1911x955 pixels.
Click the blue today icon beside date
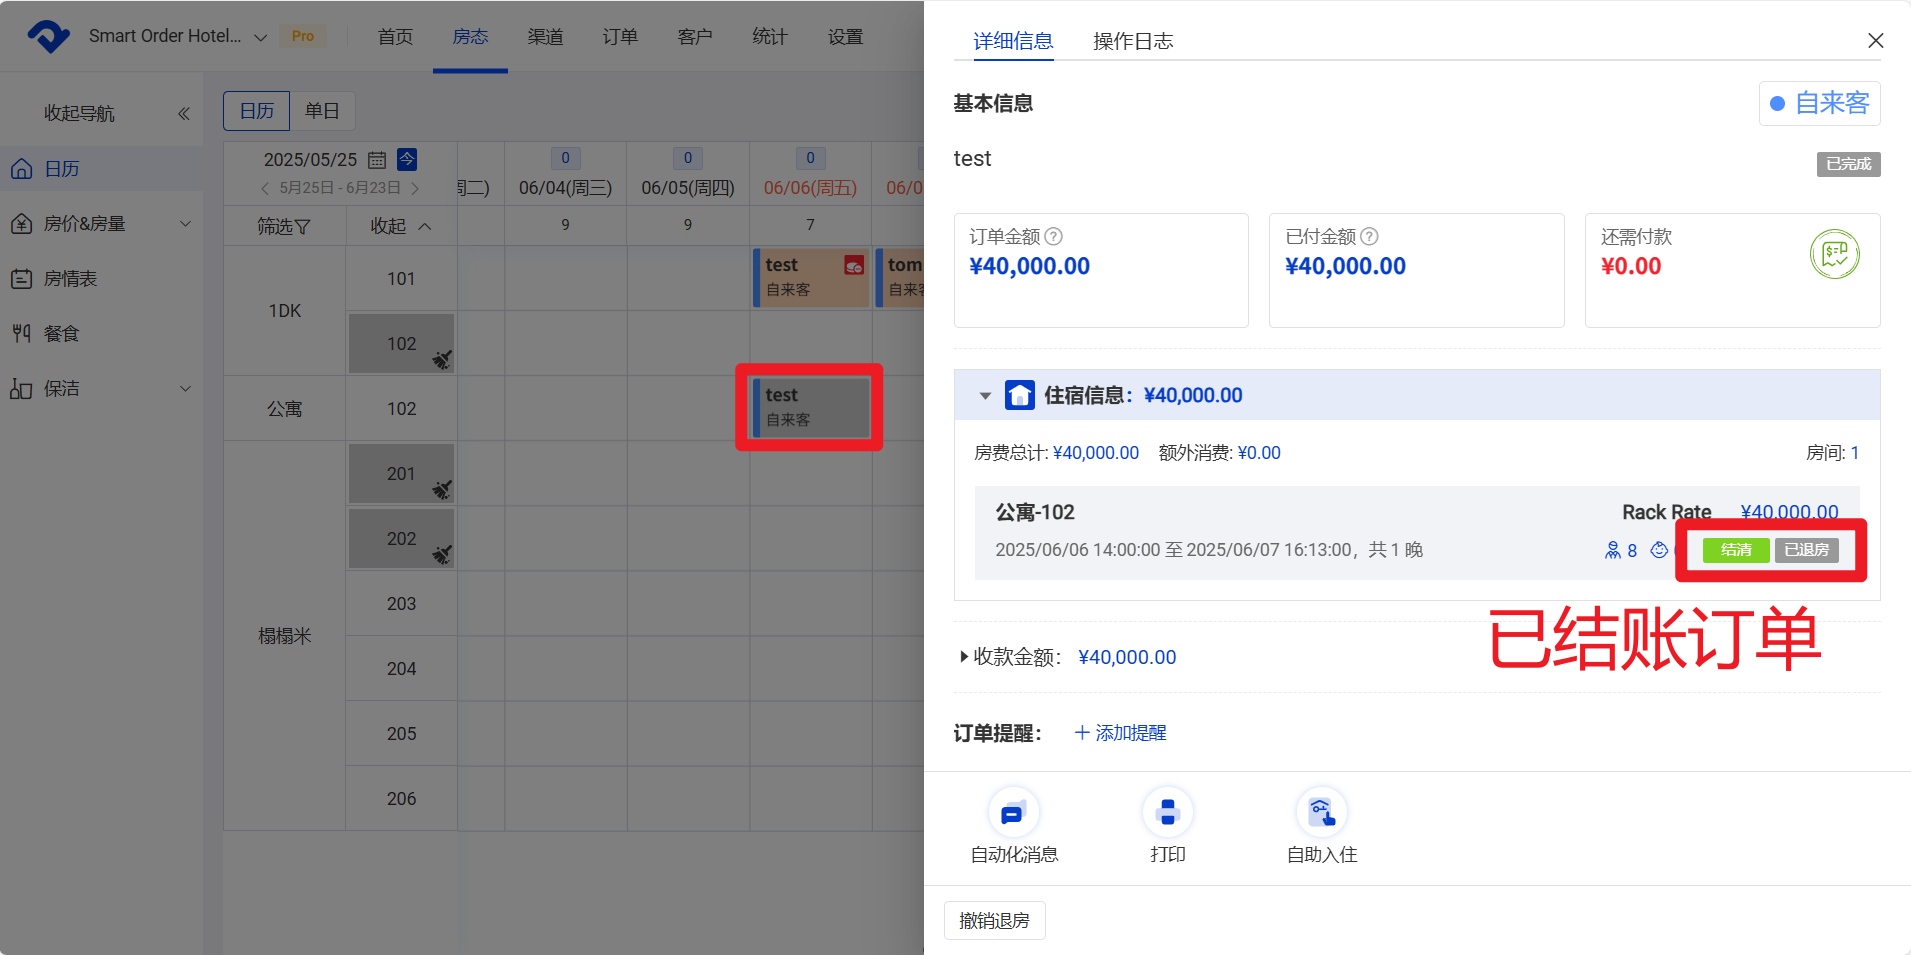point(407,159)
